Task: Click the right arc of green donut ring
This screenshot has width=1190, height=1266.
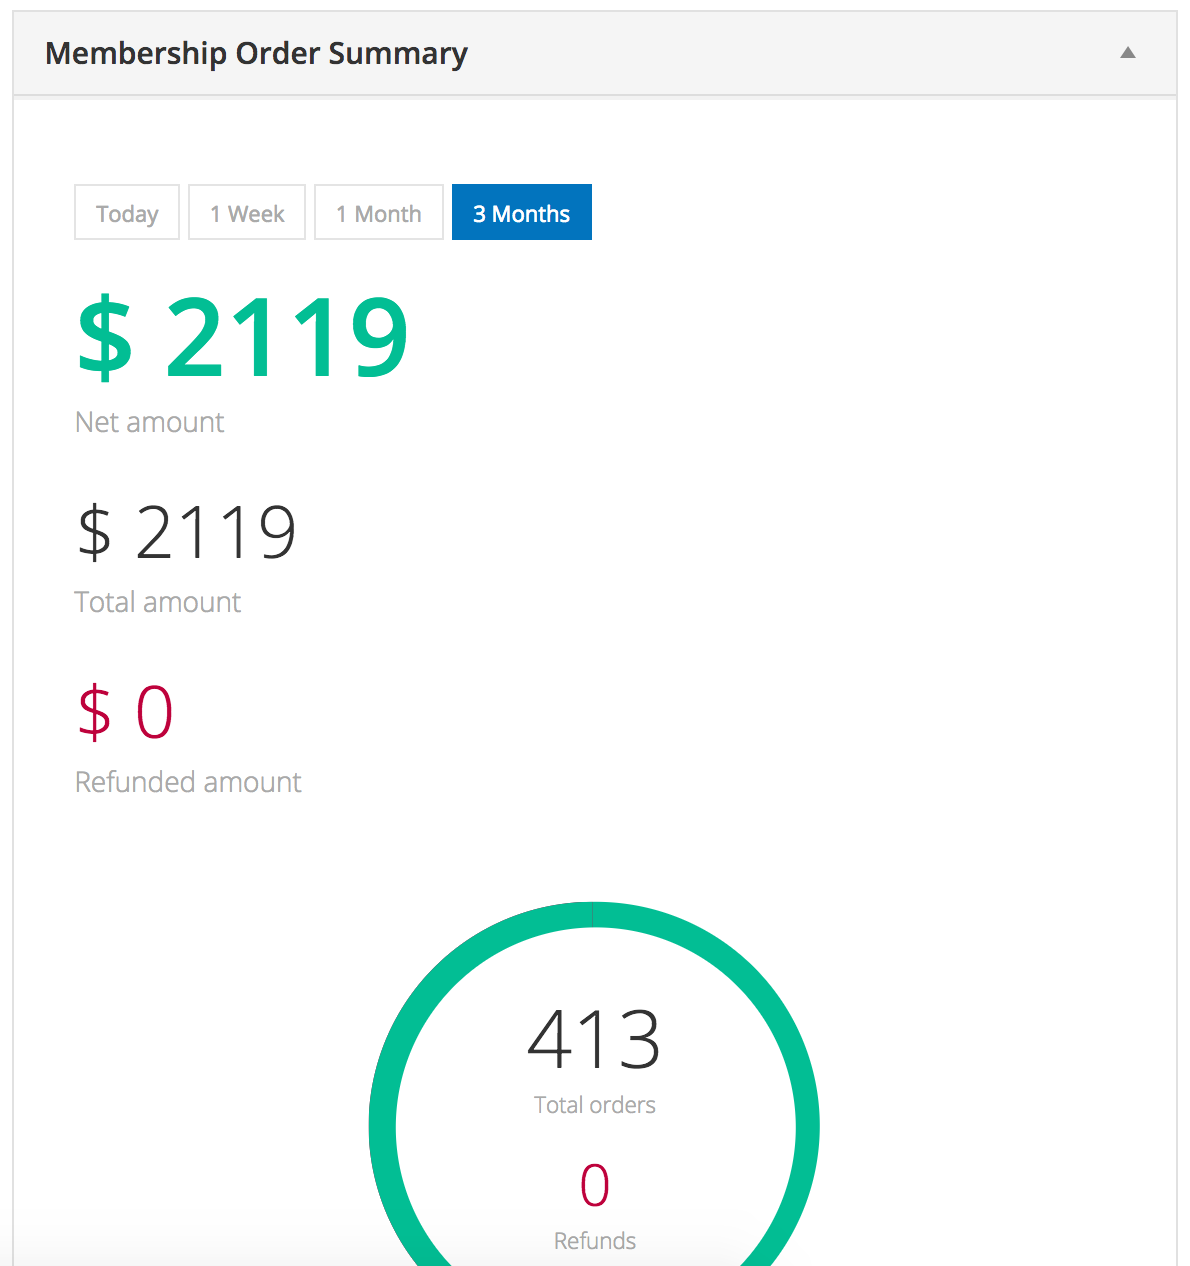Action: click(806, 1127)
